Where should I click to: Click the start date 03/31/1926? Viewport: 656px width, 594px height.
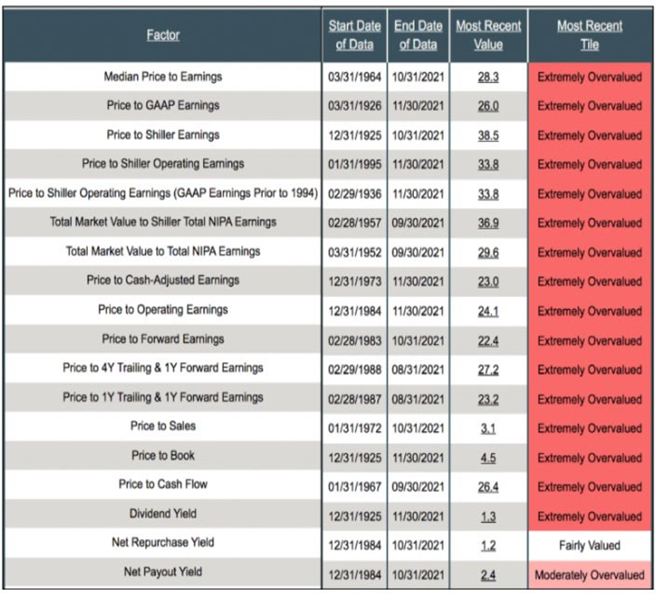[354, 106]
